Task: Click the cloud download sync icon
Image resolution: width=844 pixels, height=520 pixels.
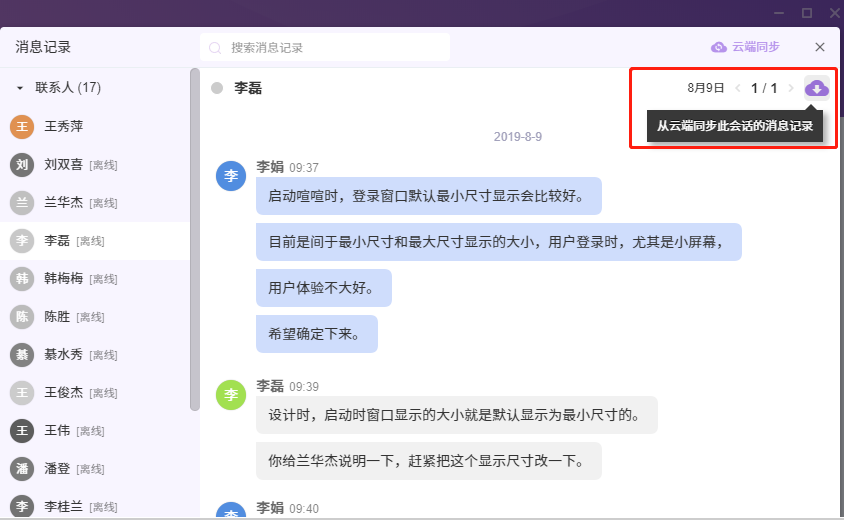Action: pos(817,88)
